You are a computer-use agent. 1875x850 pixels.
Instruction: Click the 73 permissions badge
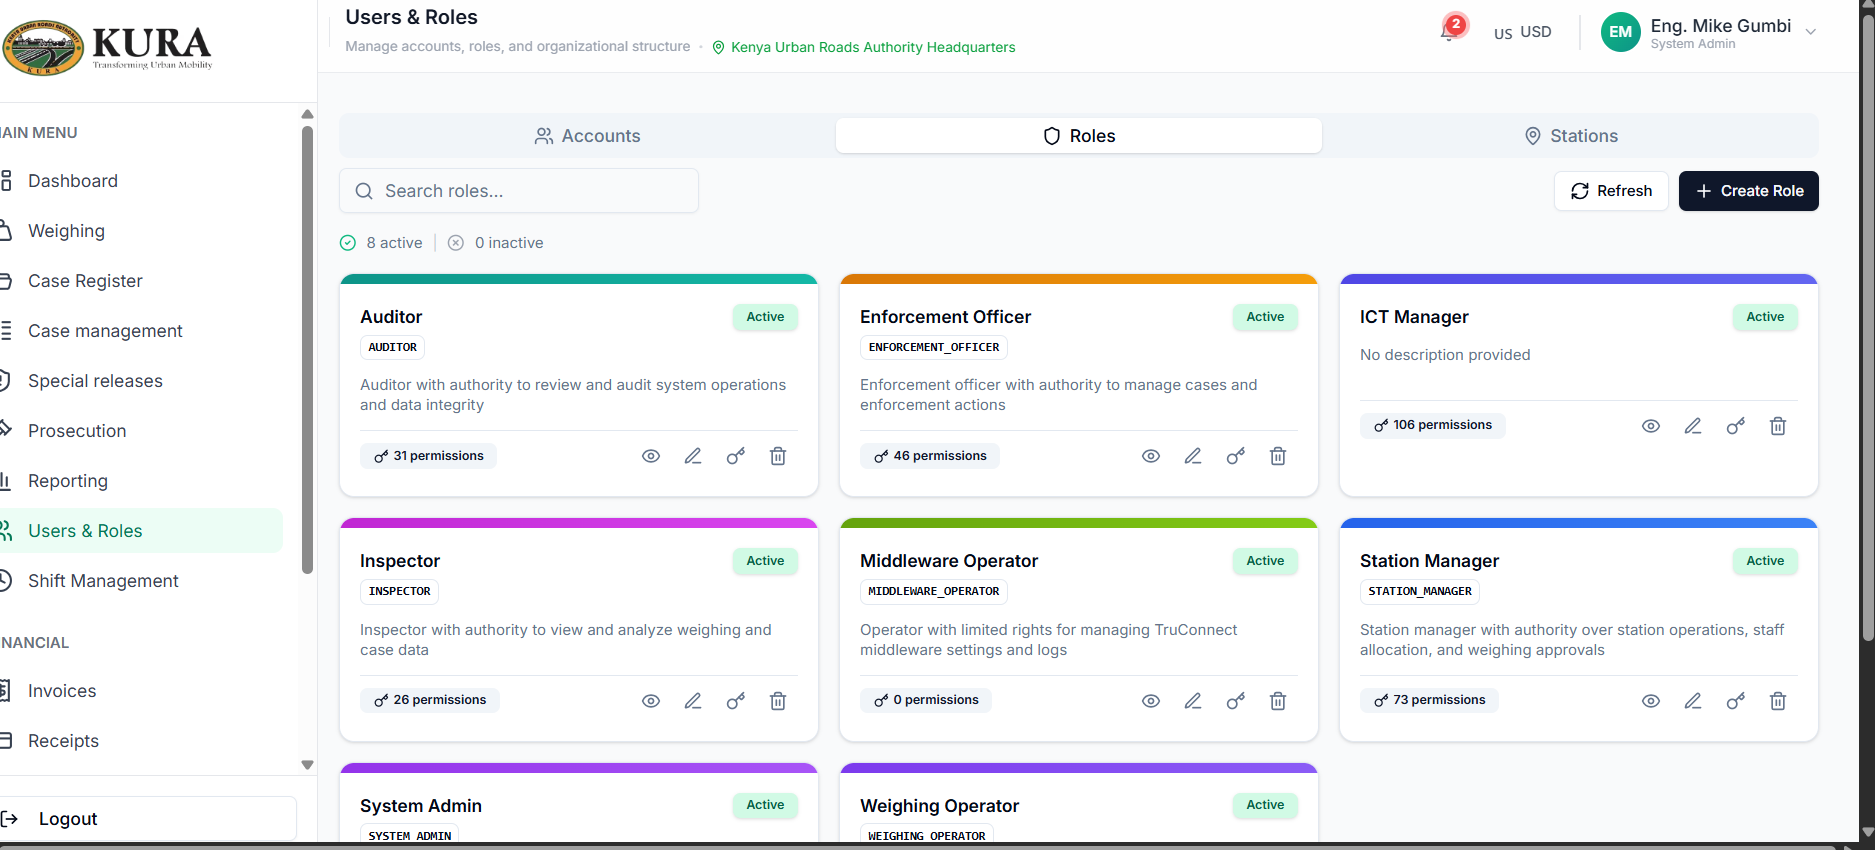coord(1429,700)
